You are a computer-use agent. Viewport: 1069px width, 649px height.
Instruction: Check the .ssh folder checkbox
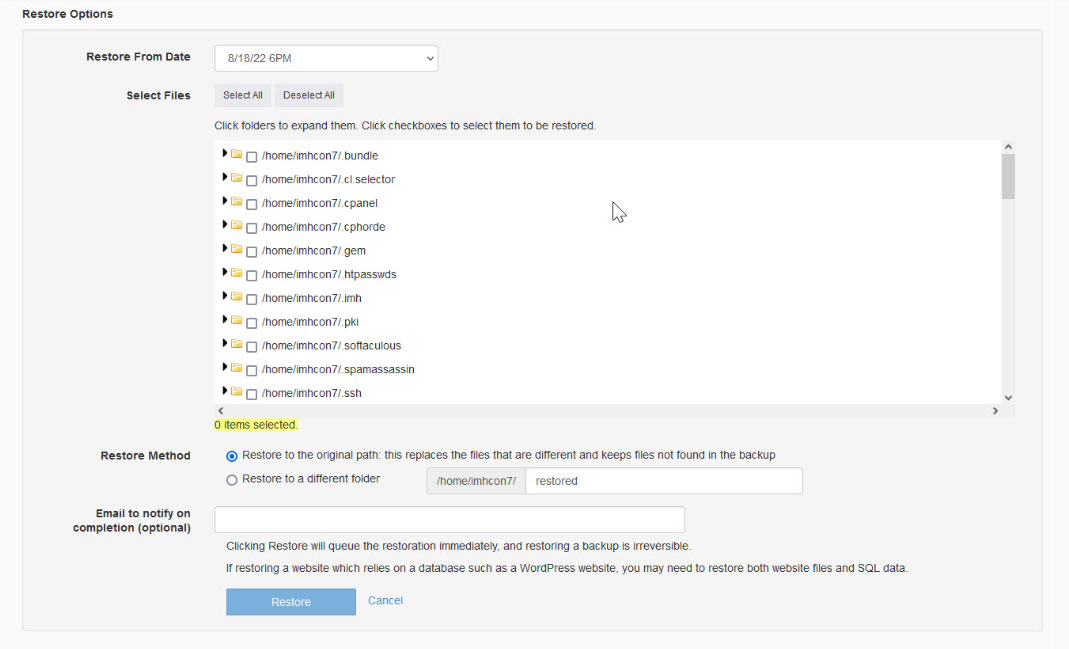(x=252, y=394)
